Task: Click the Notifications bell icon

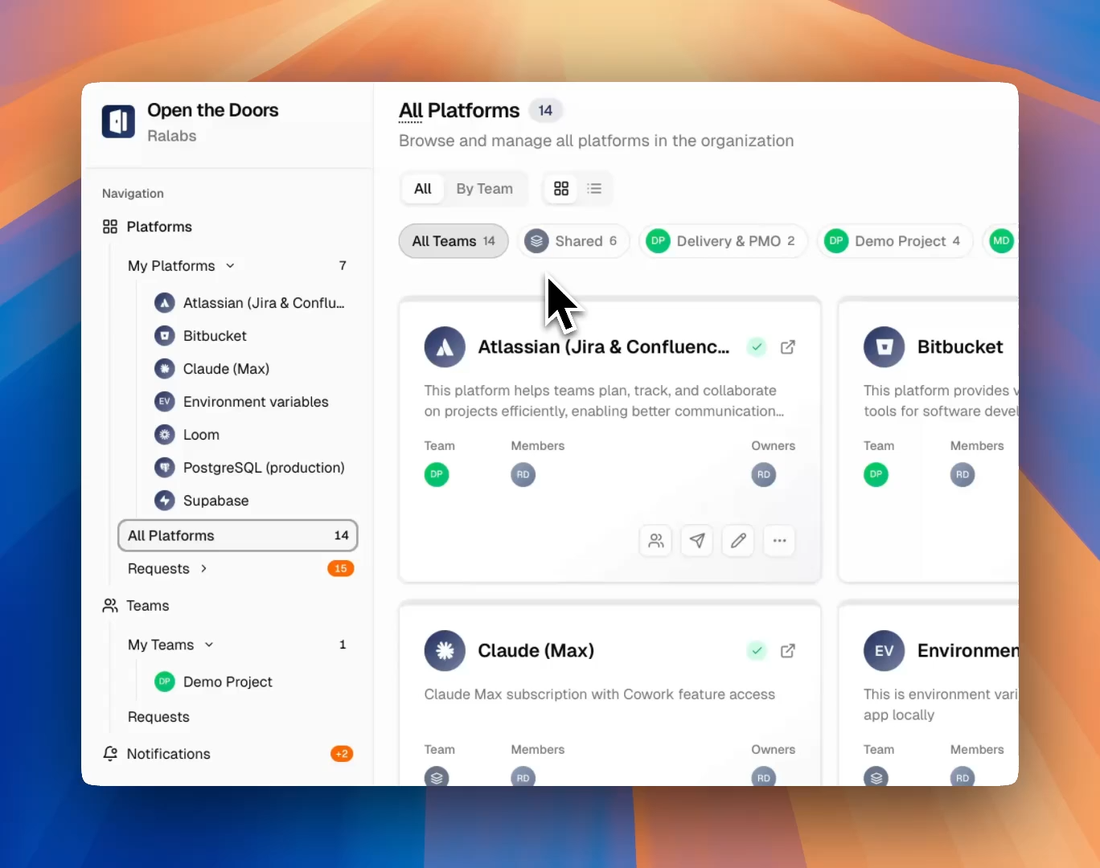Action: pyautogui.click(x=110, y=754)
